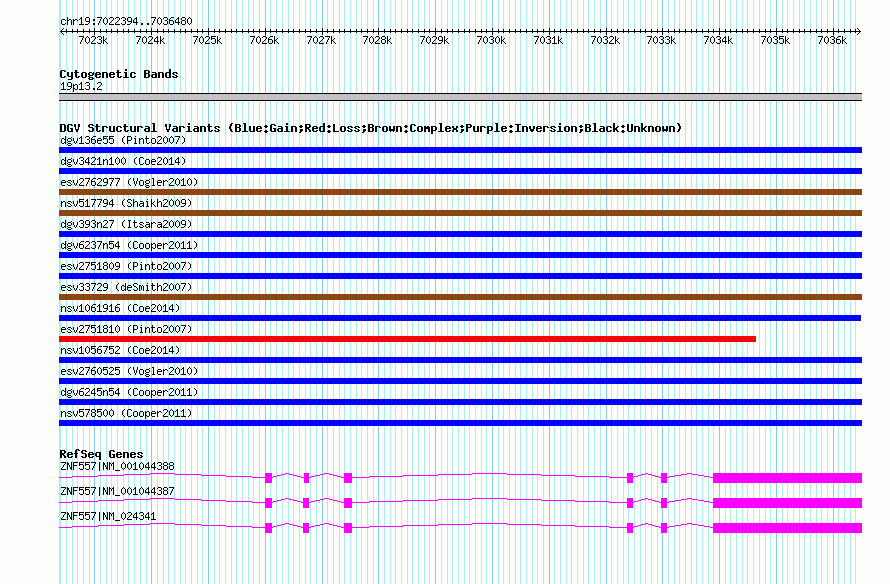Select the dgv3421n100 blue variant bar
The width and height of the screenshot is (890, 584).
(460, 171)
